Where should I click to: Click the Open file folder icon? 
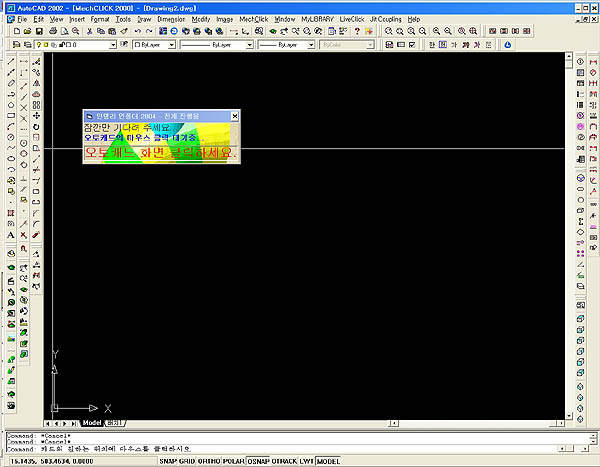(x=28, y=31)
